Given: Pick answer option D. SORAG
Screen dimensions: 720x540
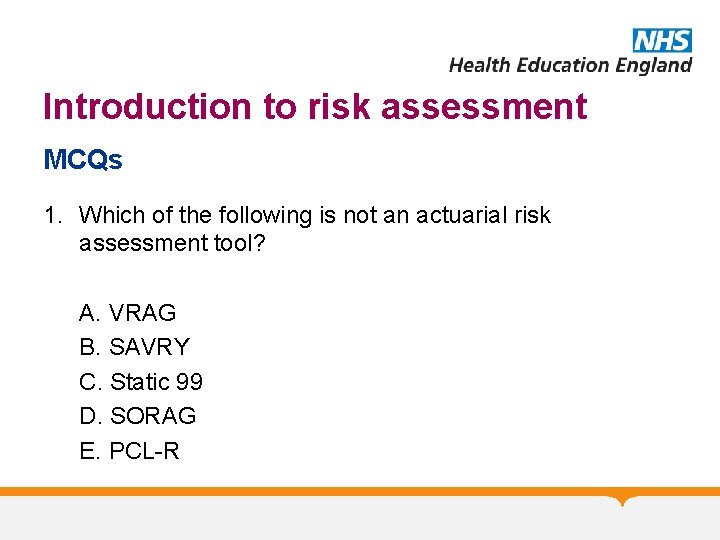Looking at the screenshot, I should coord(138,416).
